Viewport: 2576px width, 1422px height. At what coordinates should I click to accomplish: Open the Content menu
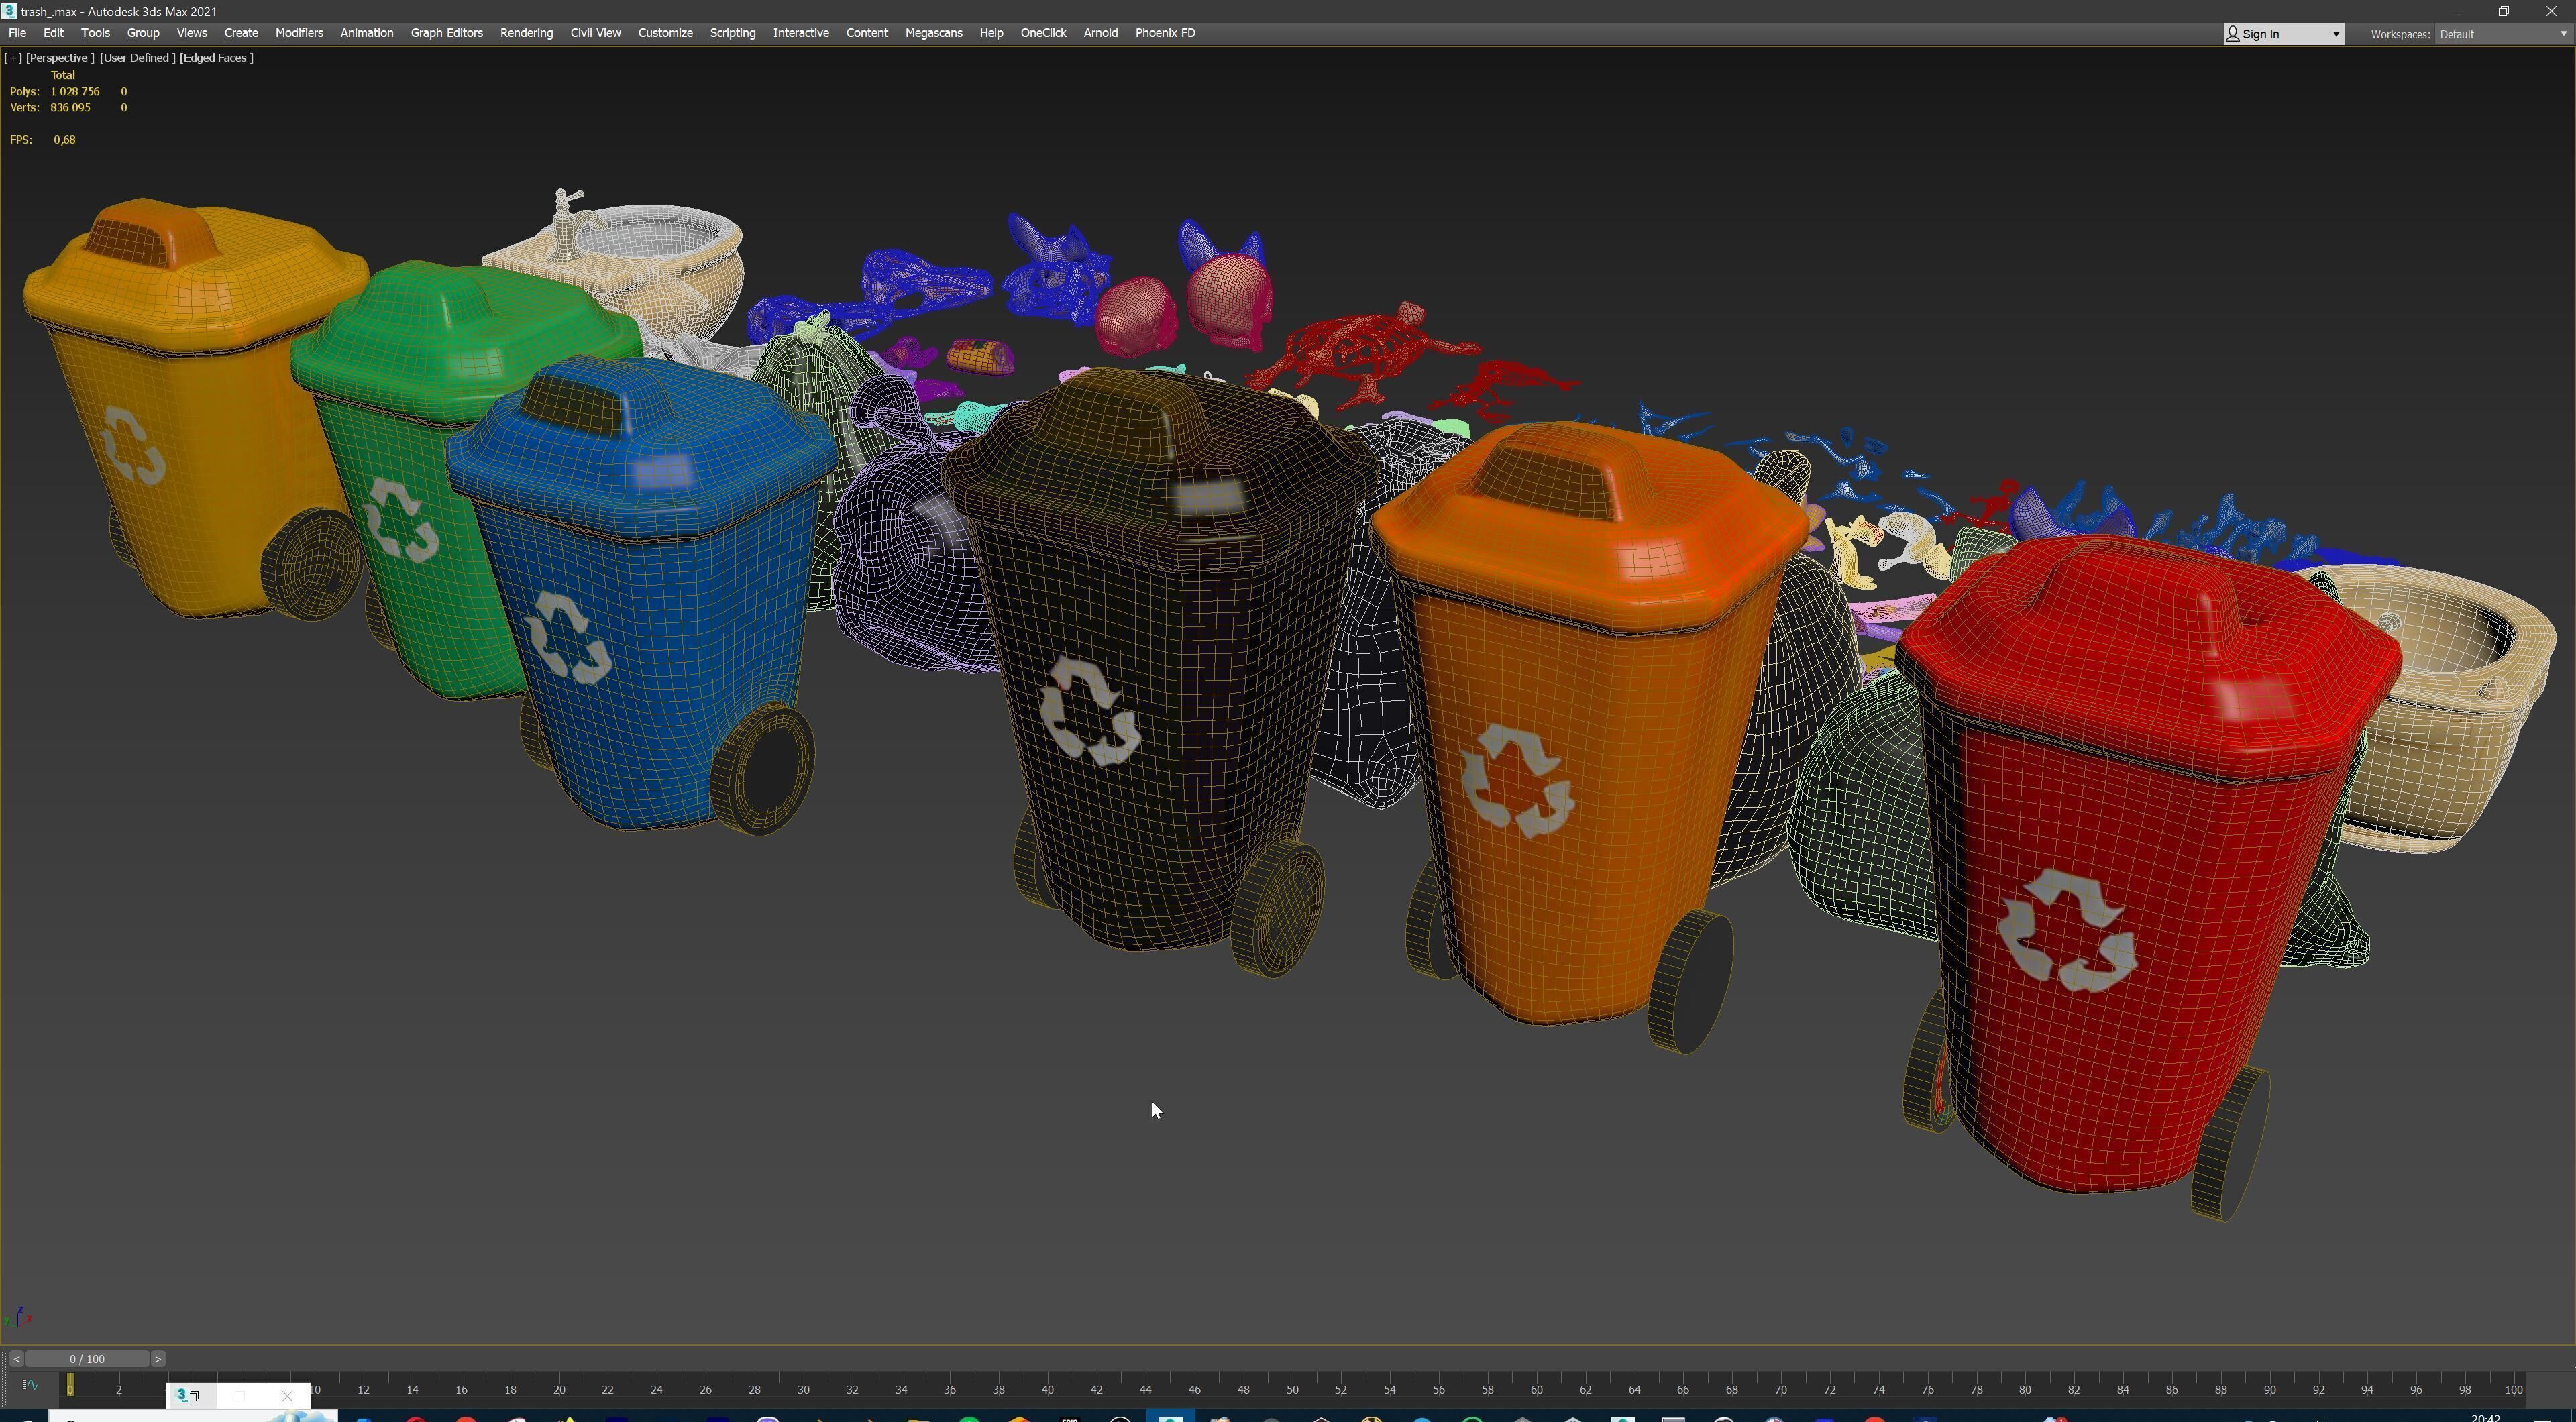(x=866, y=33)
